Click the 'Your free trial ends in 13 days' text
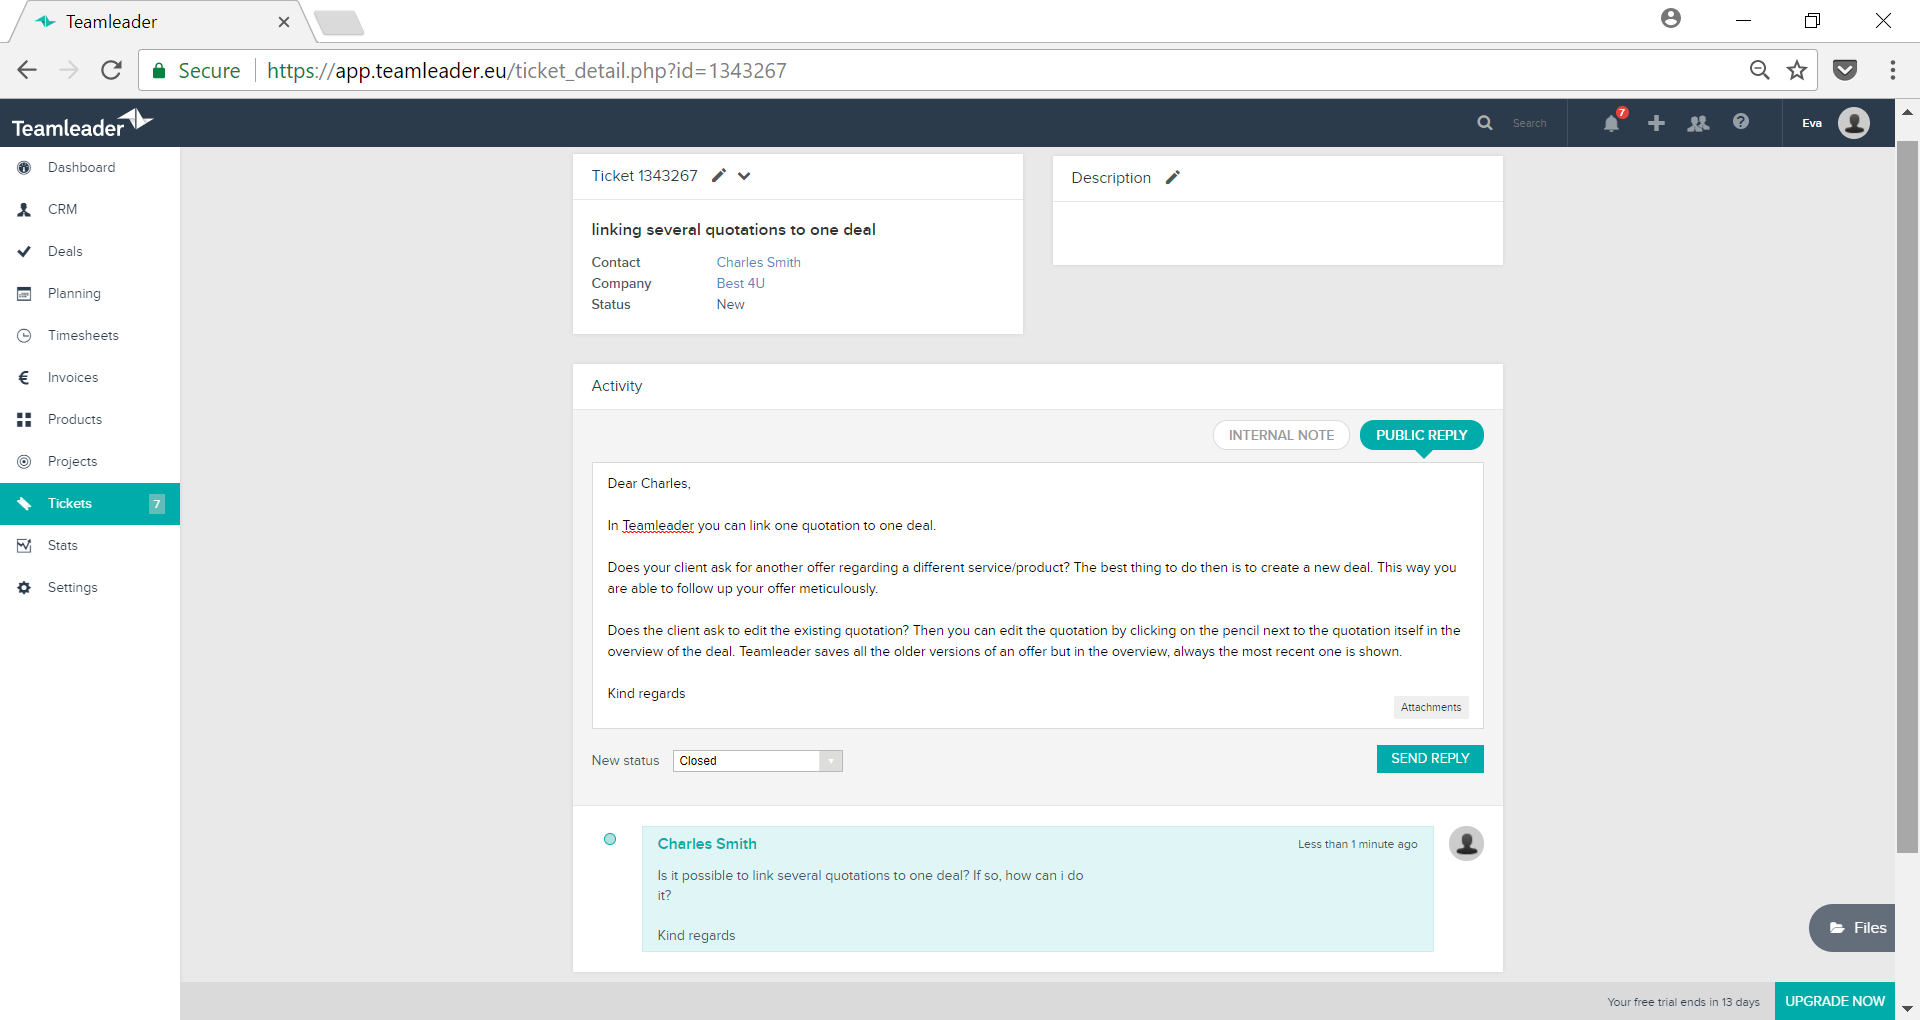1920x1020 pixels. coord(1683,1002)
